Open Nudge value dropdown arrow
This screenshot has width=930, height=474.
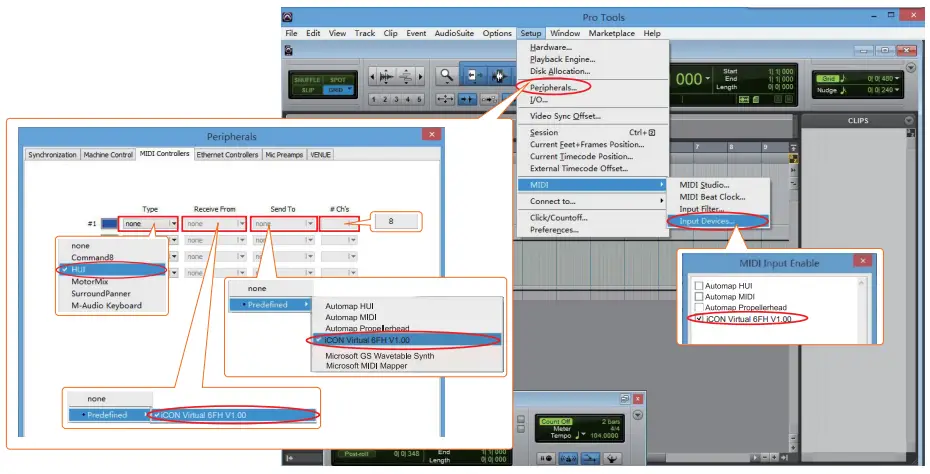(897, 90)
